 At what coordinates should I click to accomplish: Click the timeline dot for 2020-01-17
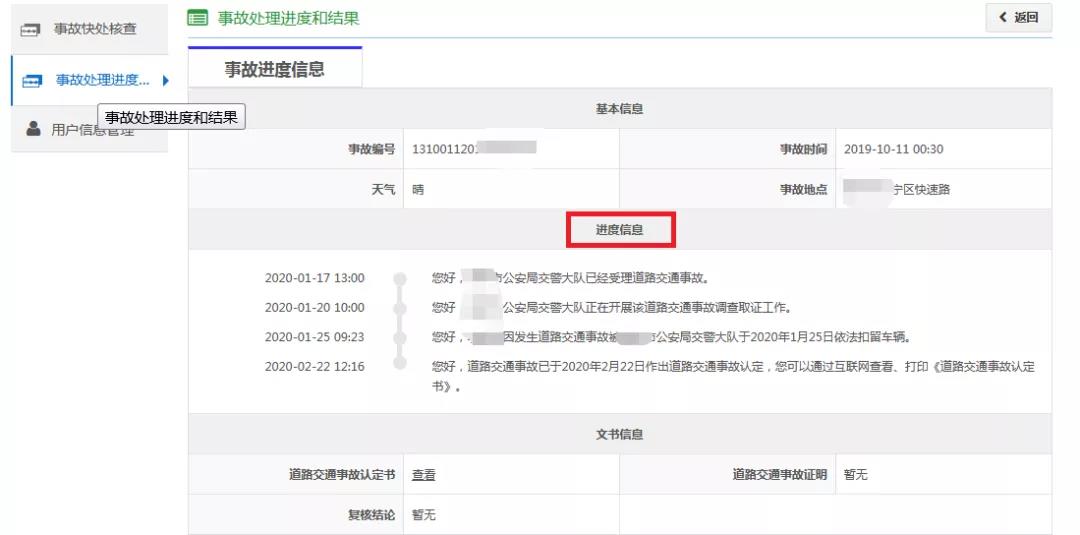click(399, 279)
